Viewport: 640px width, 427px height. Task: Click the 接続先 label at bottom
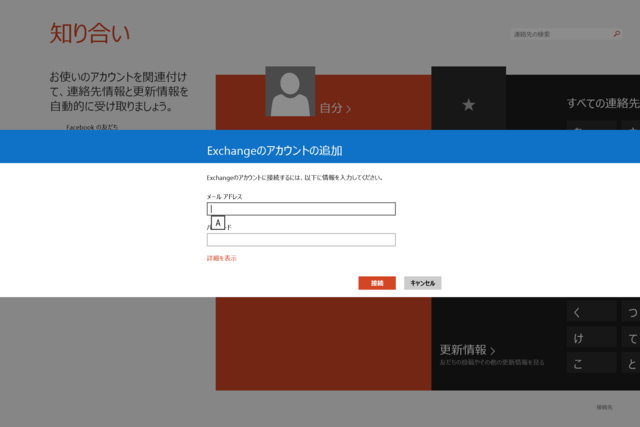click(604, 407)
